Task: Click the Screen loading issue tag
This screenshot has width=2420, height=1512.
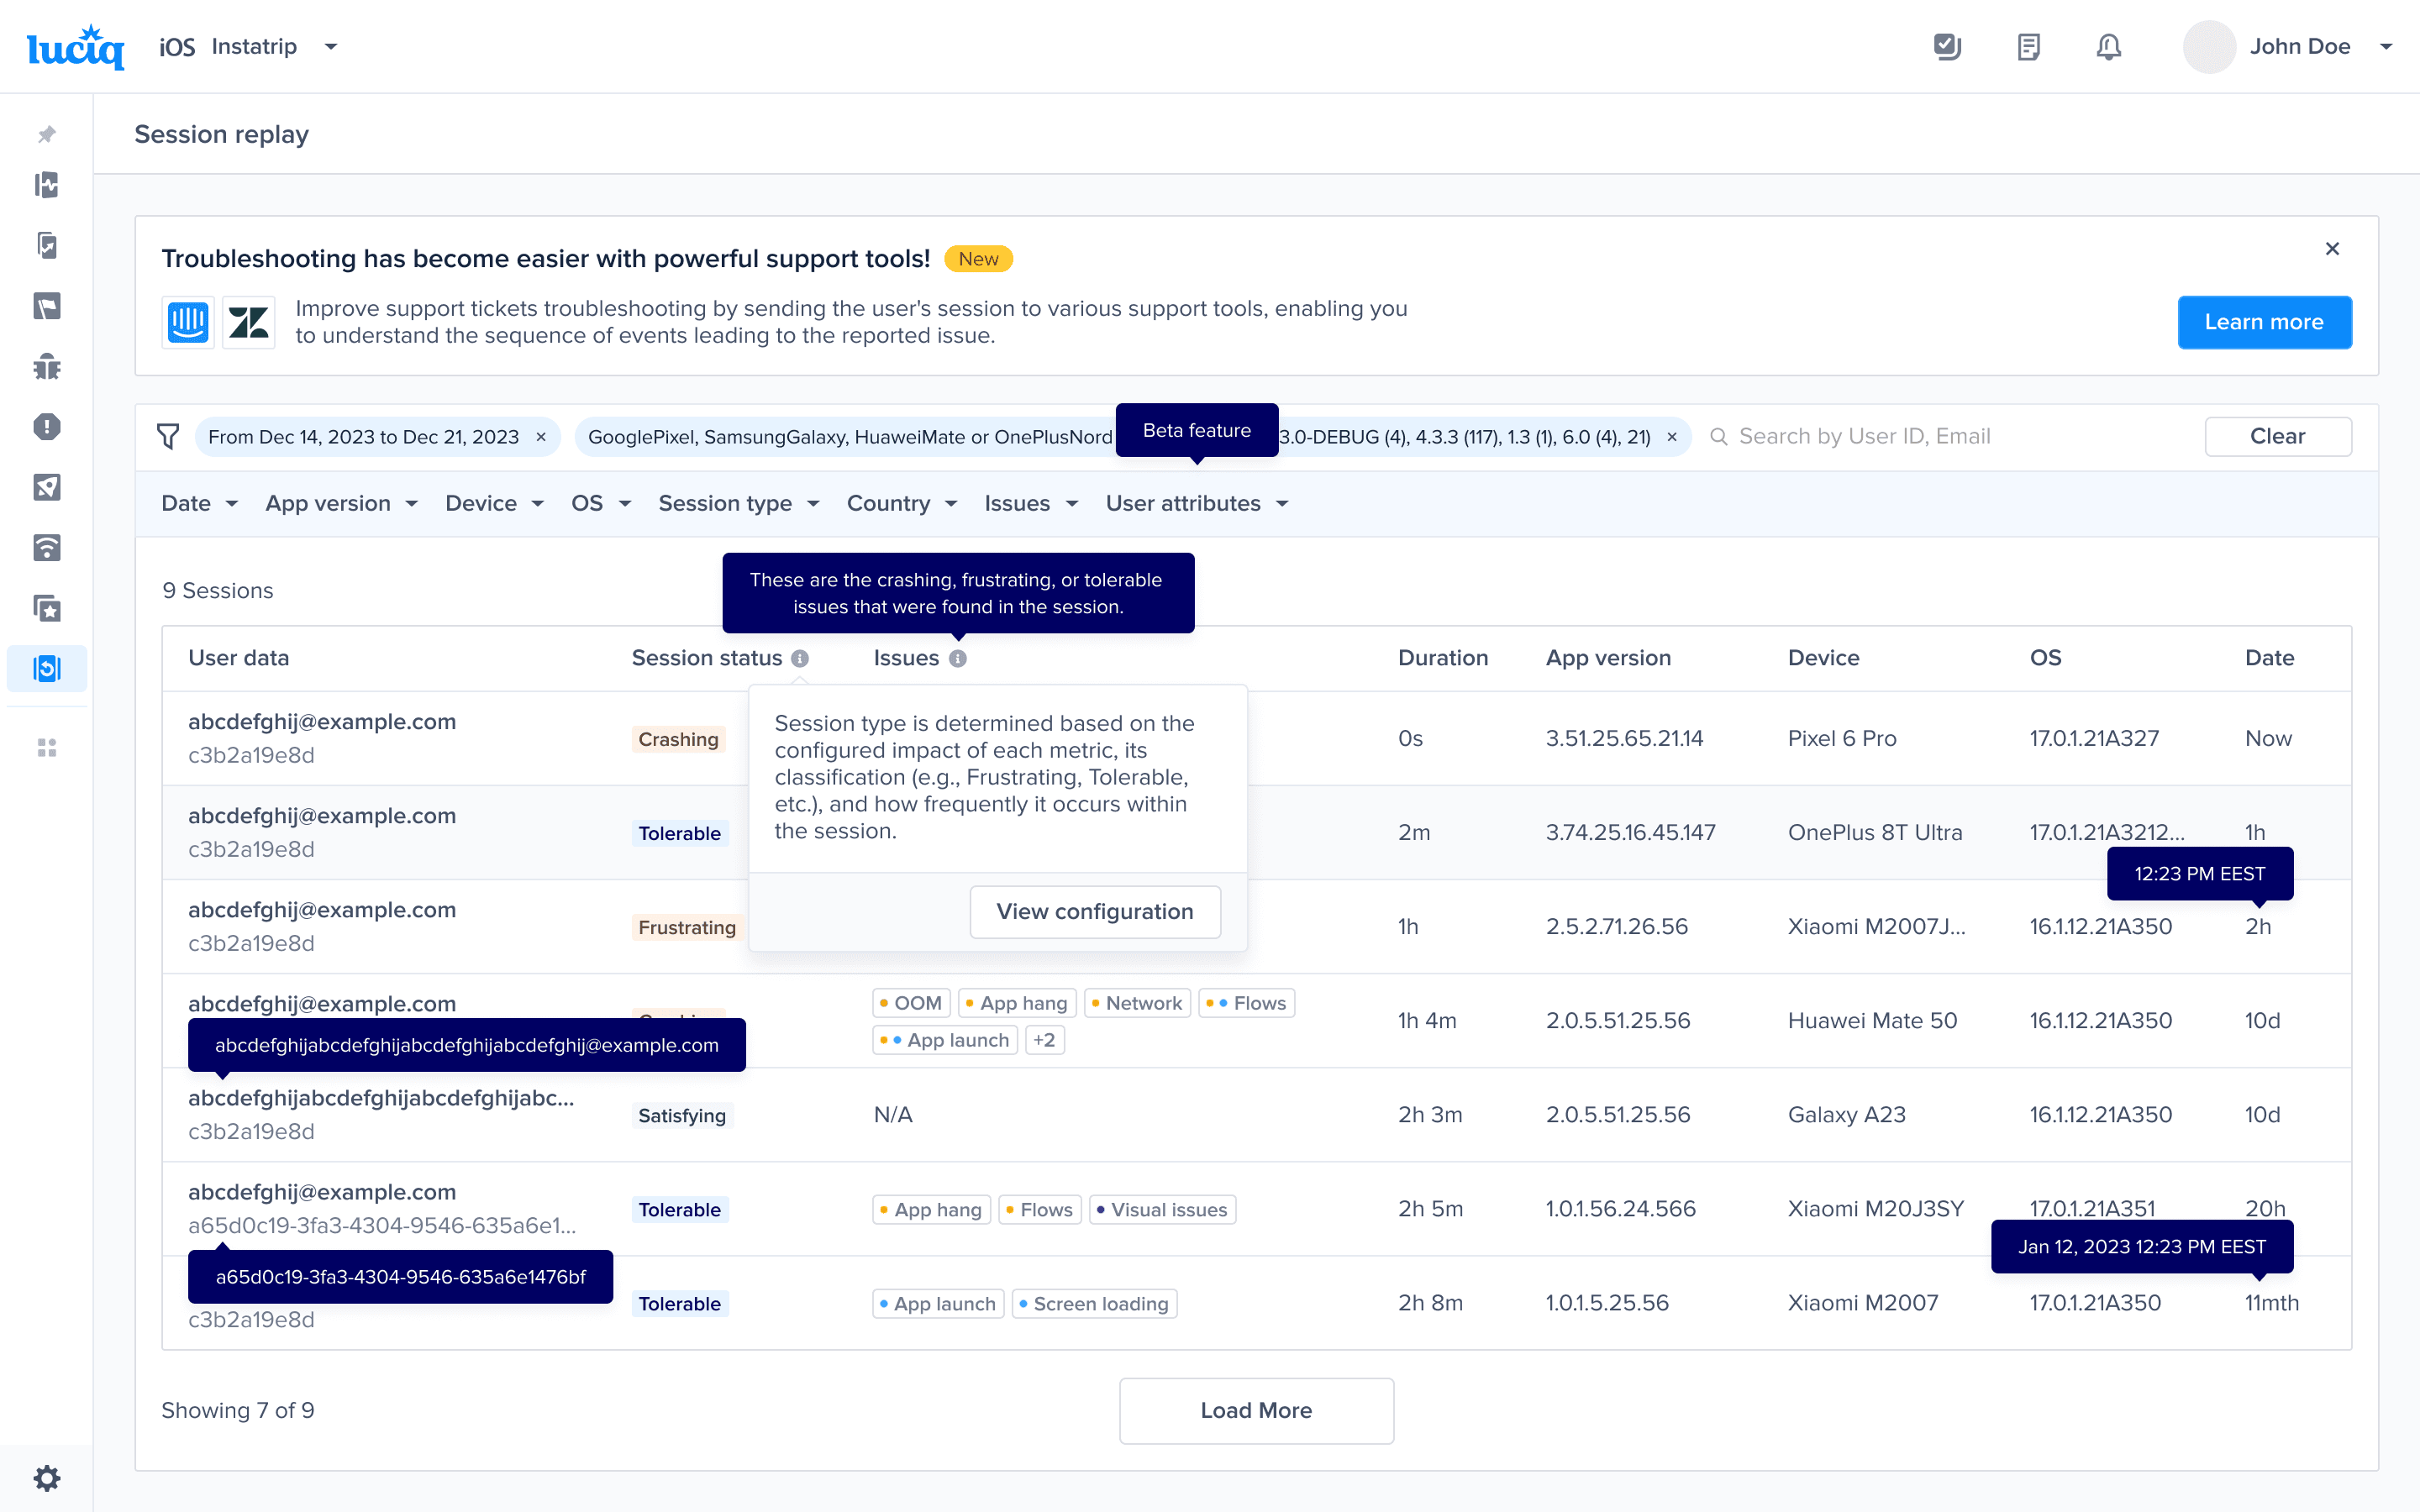Action: pos(1094,1304)
